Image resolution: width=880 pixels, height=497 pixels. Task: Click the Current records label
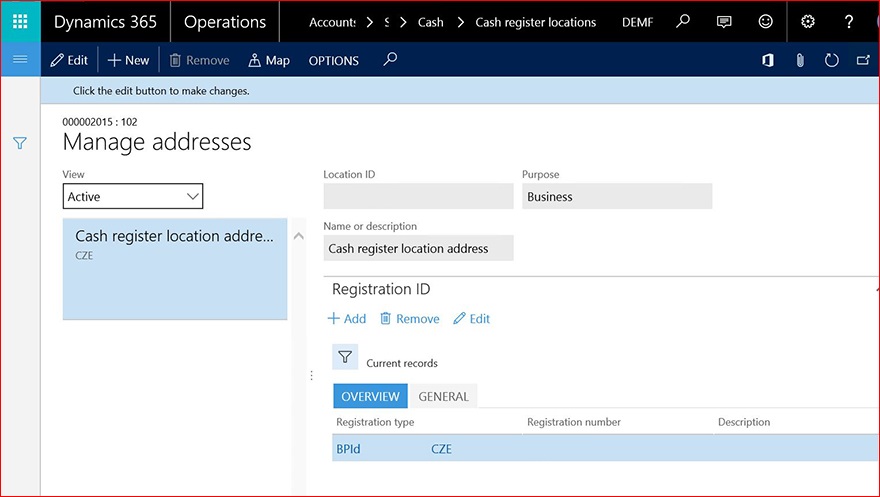(402, 363)
